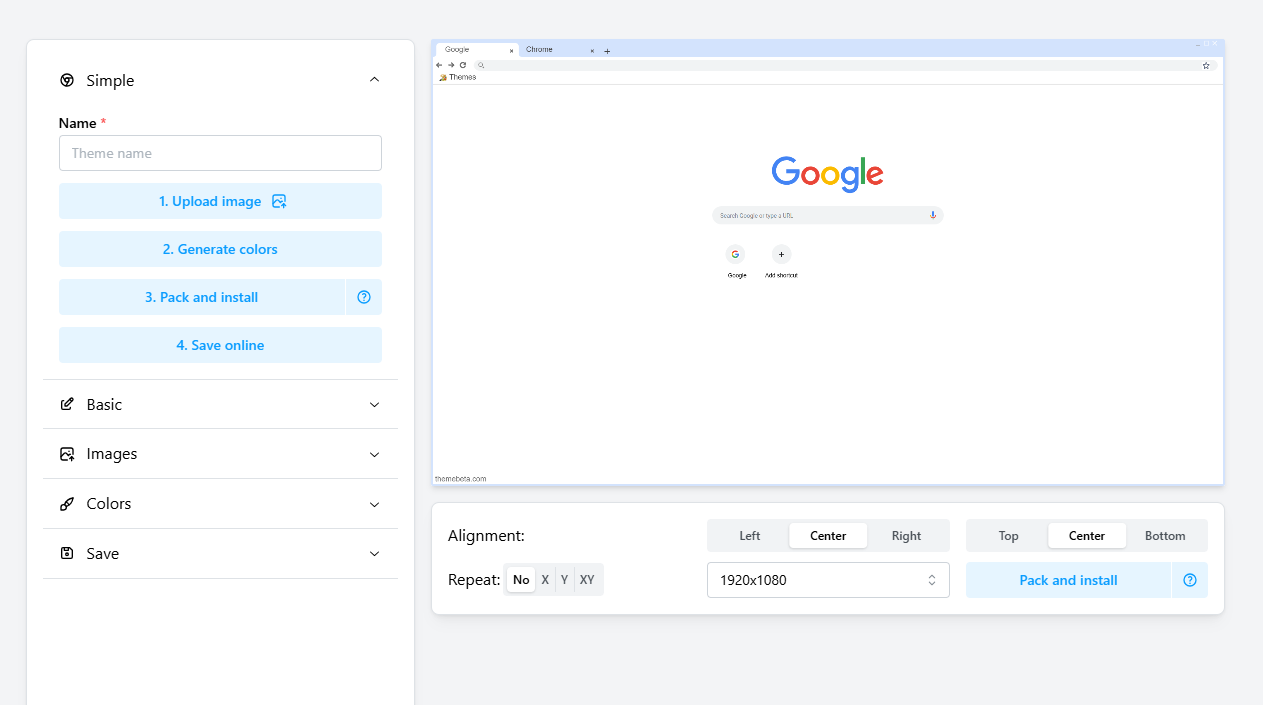Set horizontal alignment to Left
The height and width of the screenshot is (705, 1263).
tap(750, 536)
